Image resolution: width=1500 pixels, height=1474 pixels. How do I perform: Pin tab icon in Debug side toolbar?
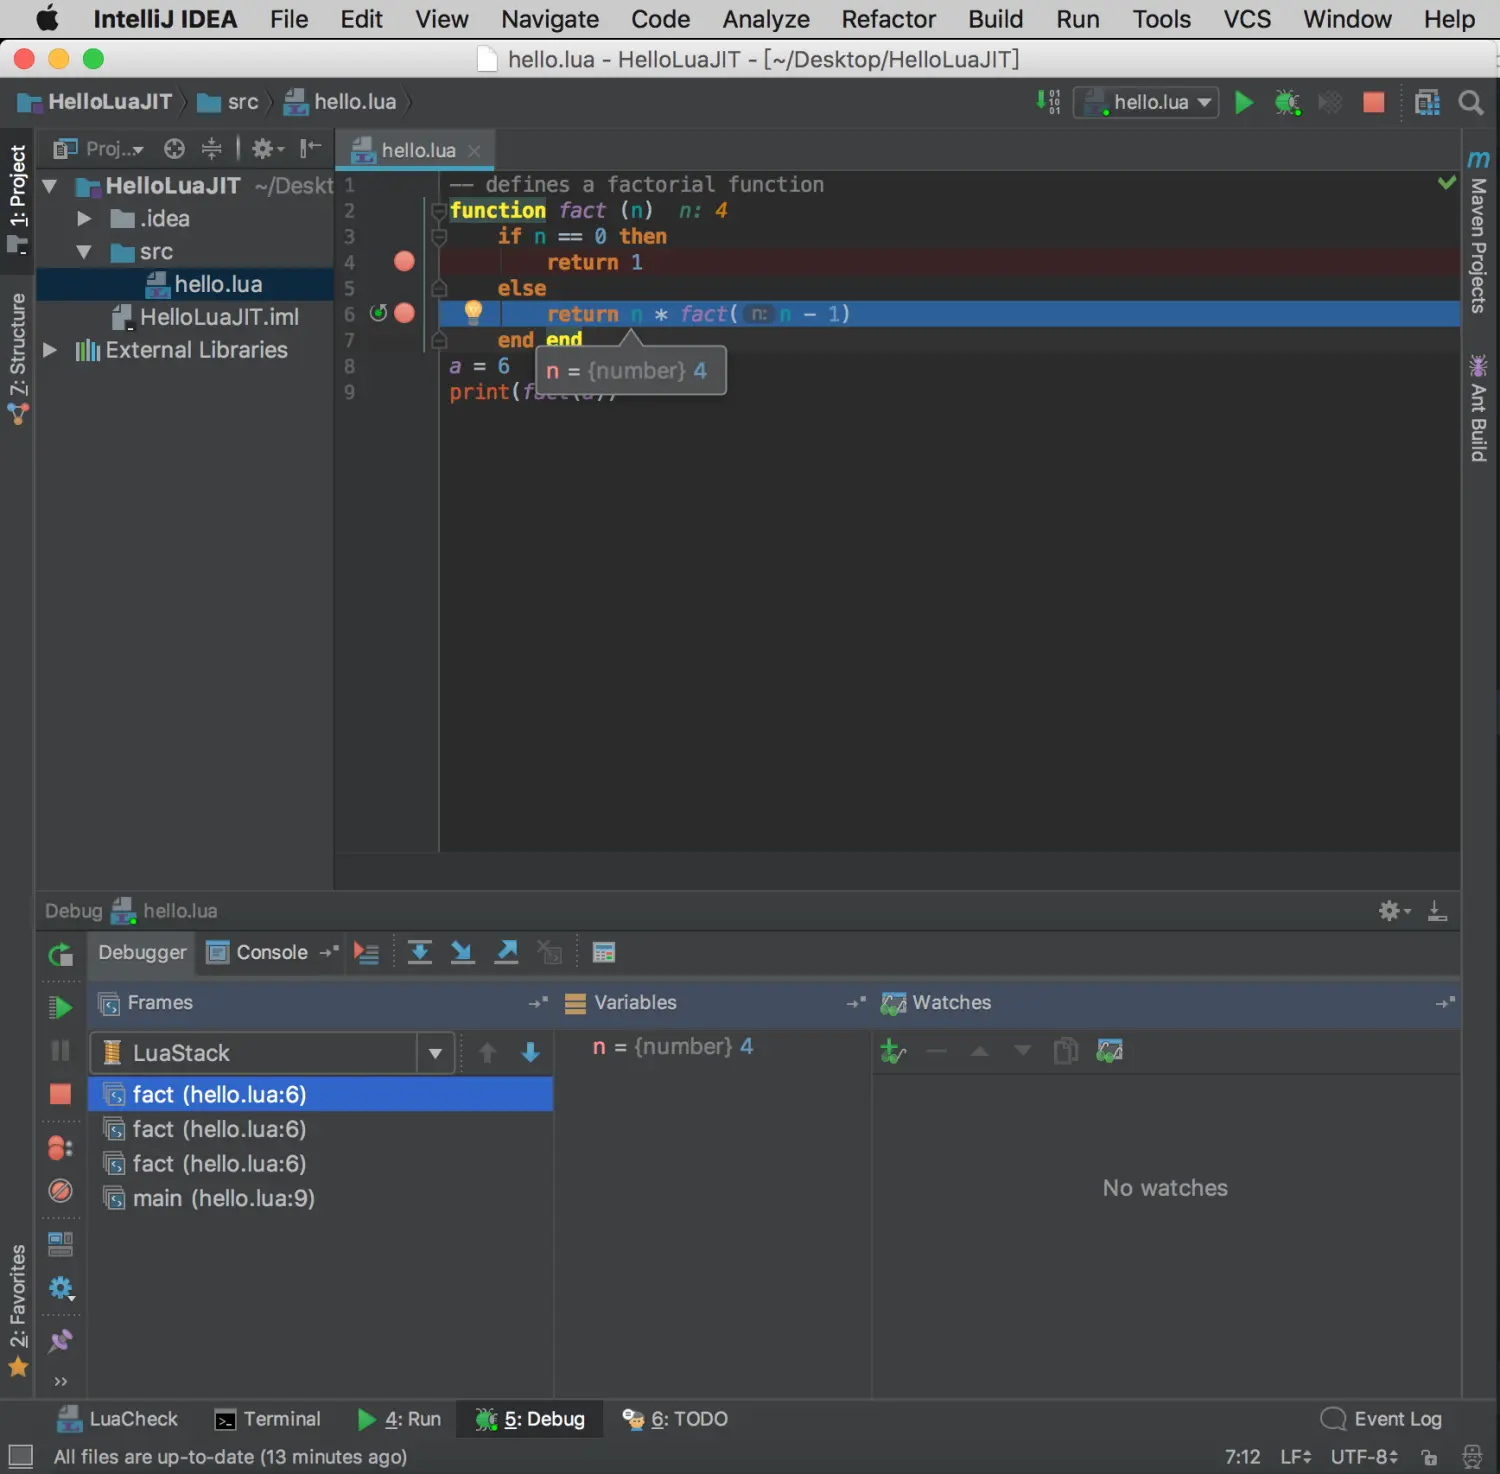(60, 1340)
